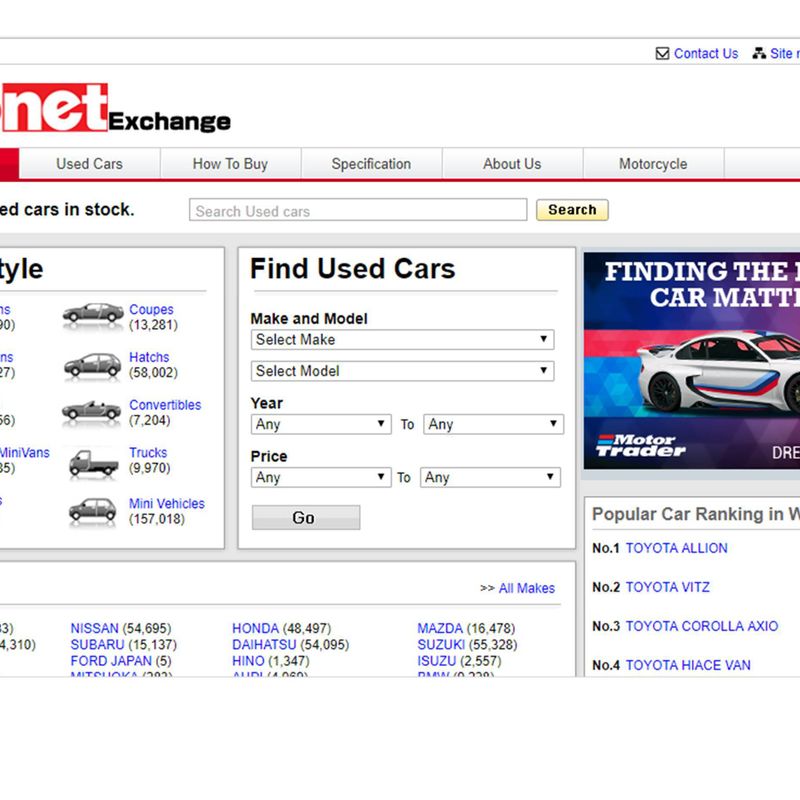Click the yellow Search button
800x800 pixels.
(572, 210)
